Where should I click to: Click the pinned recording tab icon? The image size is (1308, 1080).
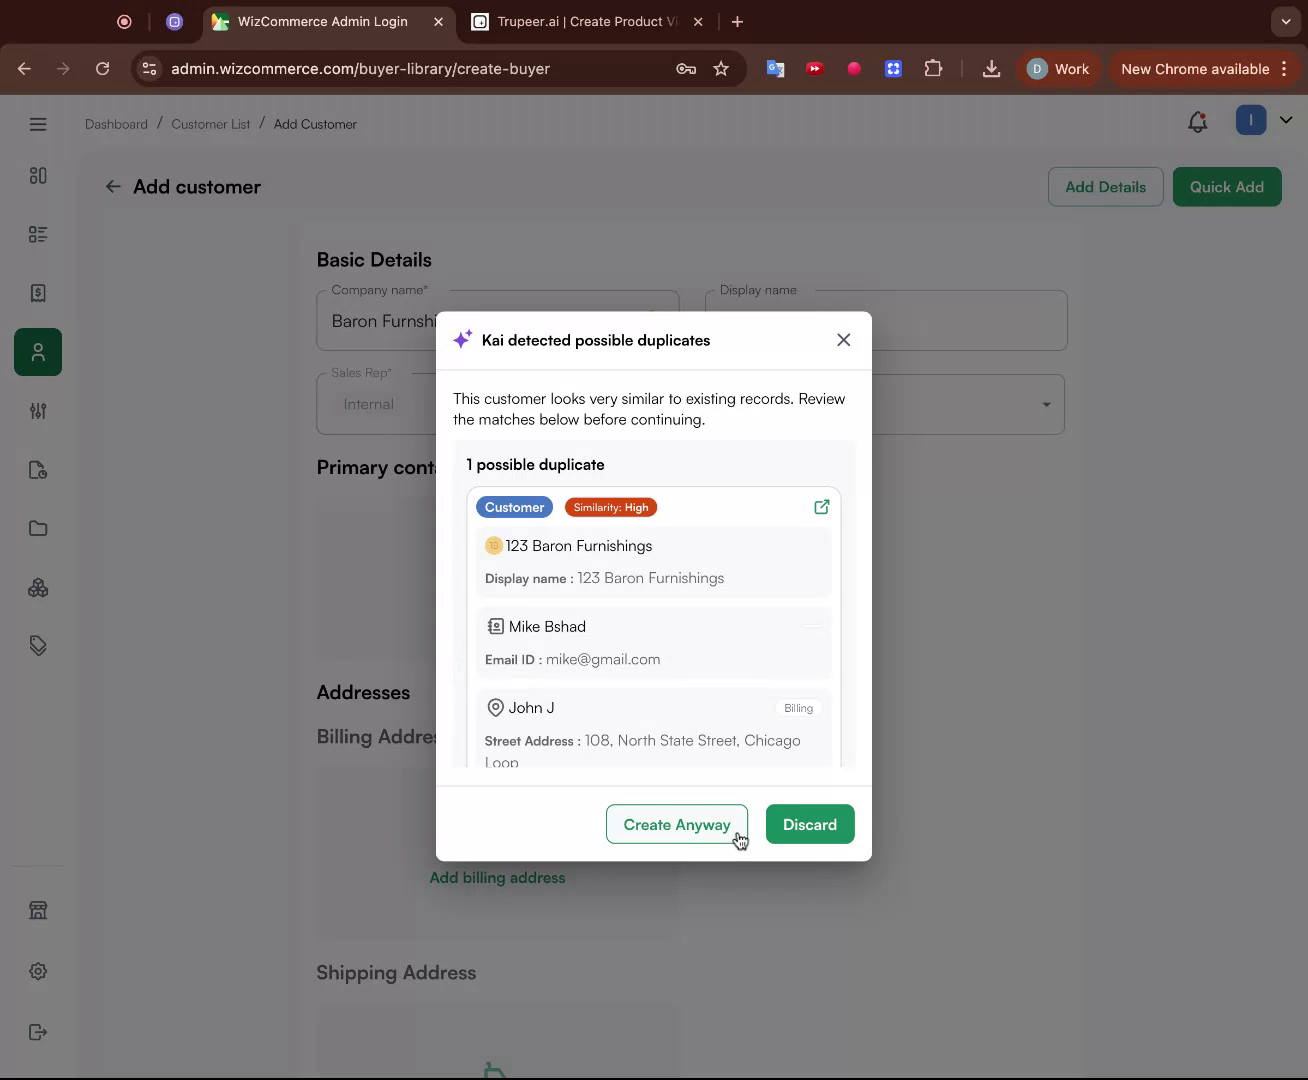click(124, 21)
